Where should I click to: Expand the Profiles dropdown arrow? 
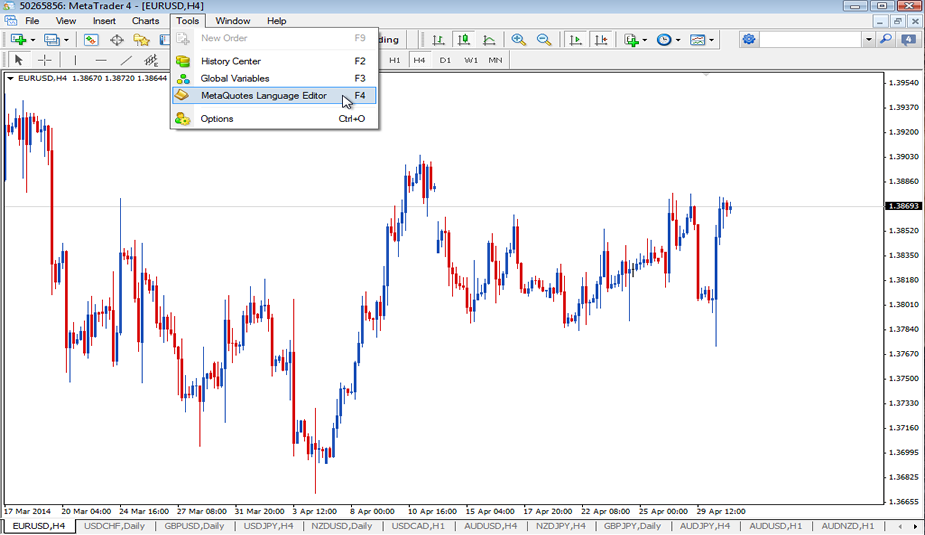pyautogui.click(x=66, y=40)
